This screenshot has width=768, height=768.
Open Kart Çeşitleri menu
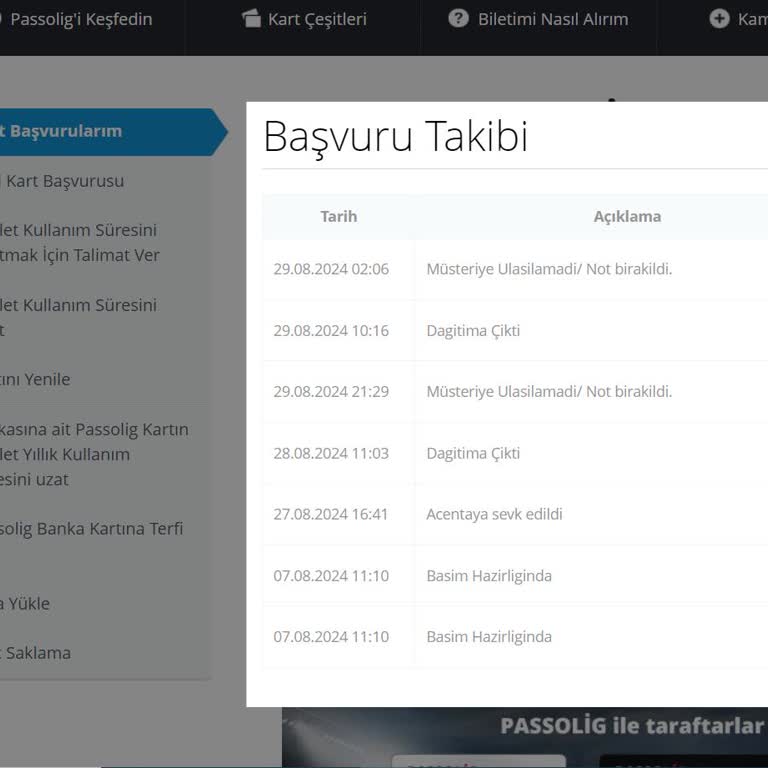(317, 20)
